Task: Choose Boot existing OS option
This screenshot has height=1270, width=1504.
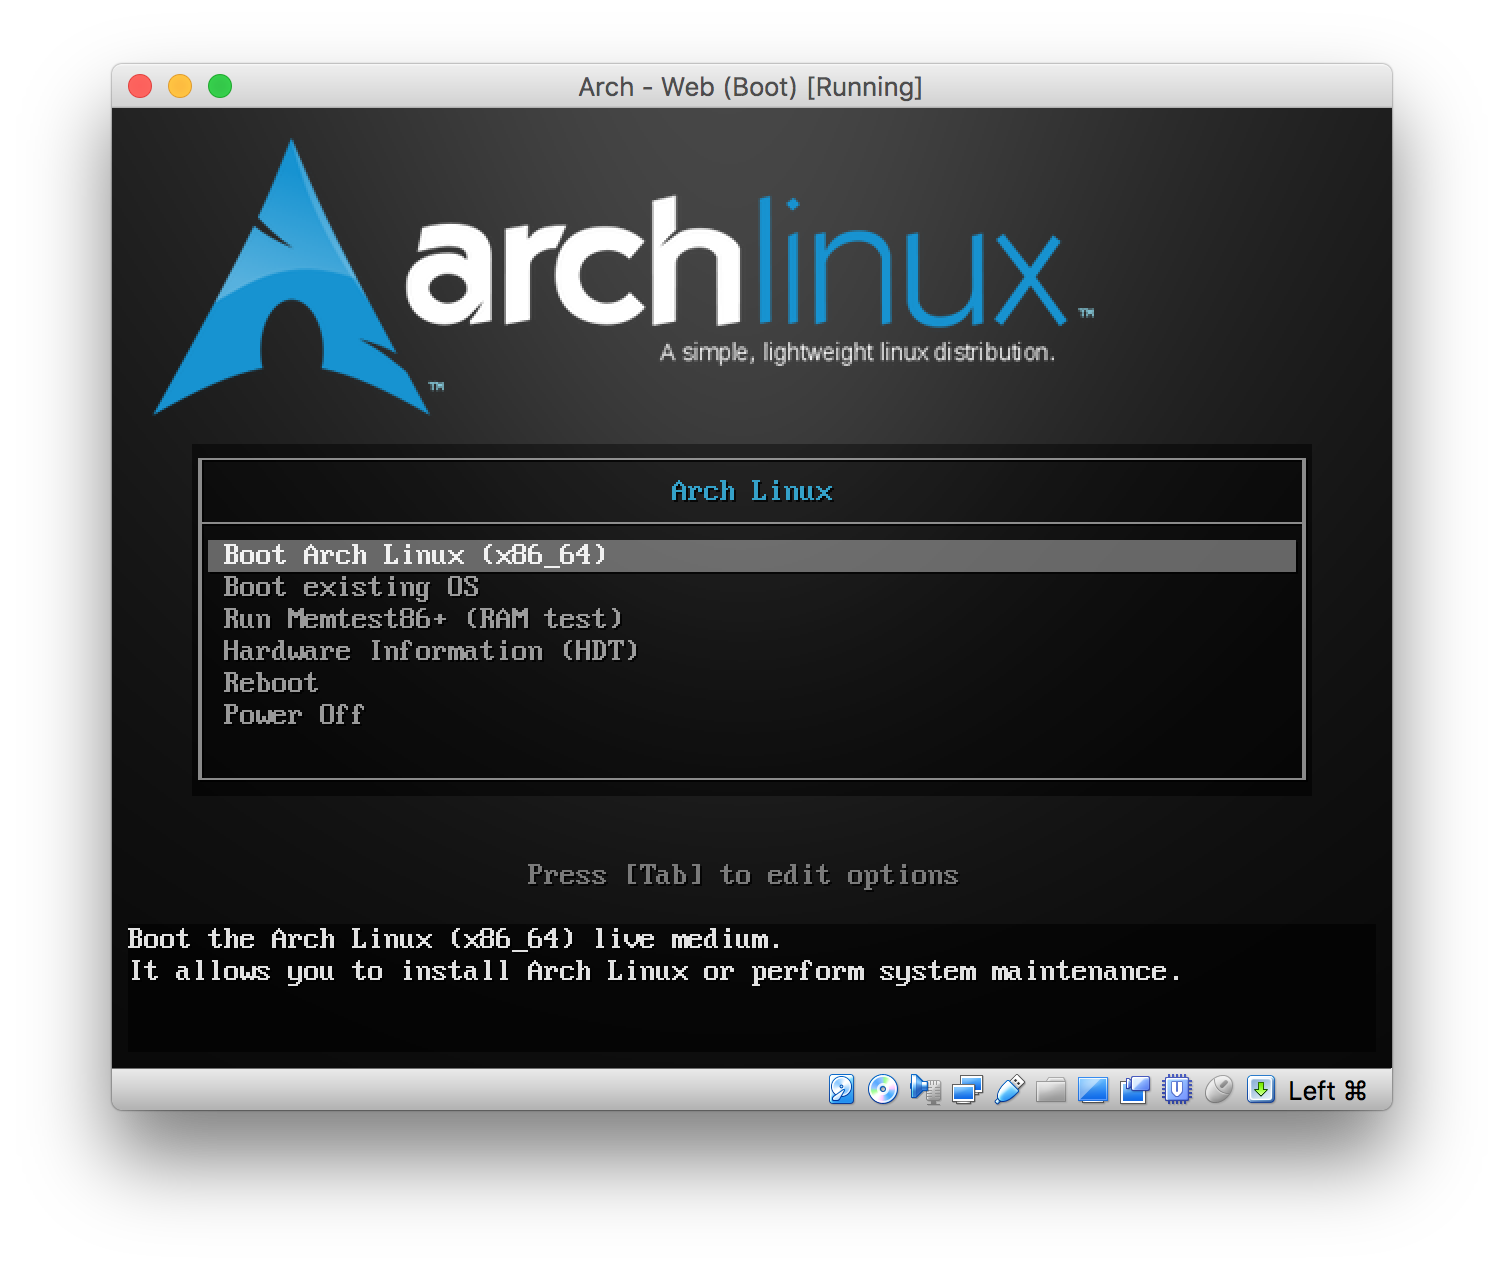Action: (351, 587)
